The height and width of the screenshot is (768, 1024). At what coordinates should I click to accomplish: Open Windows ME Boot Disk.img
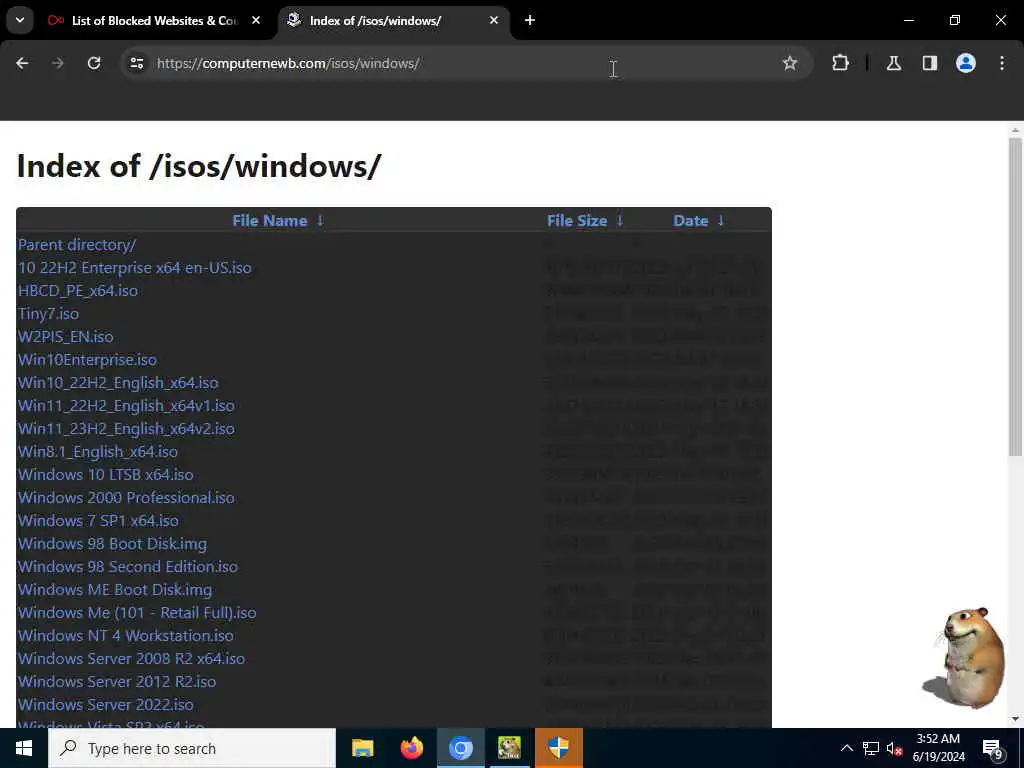(115, 590)
